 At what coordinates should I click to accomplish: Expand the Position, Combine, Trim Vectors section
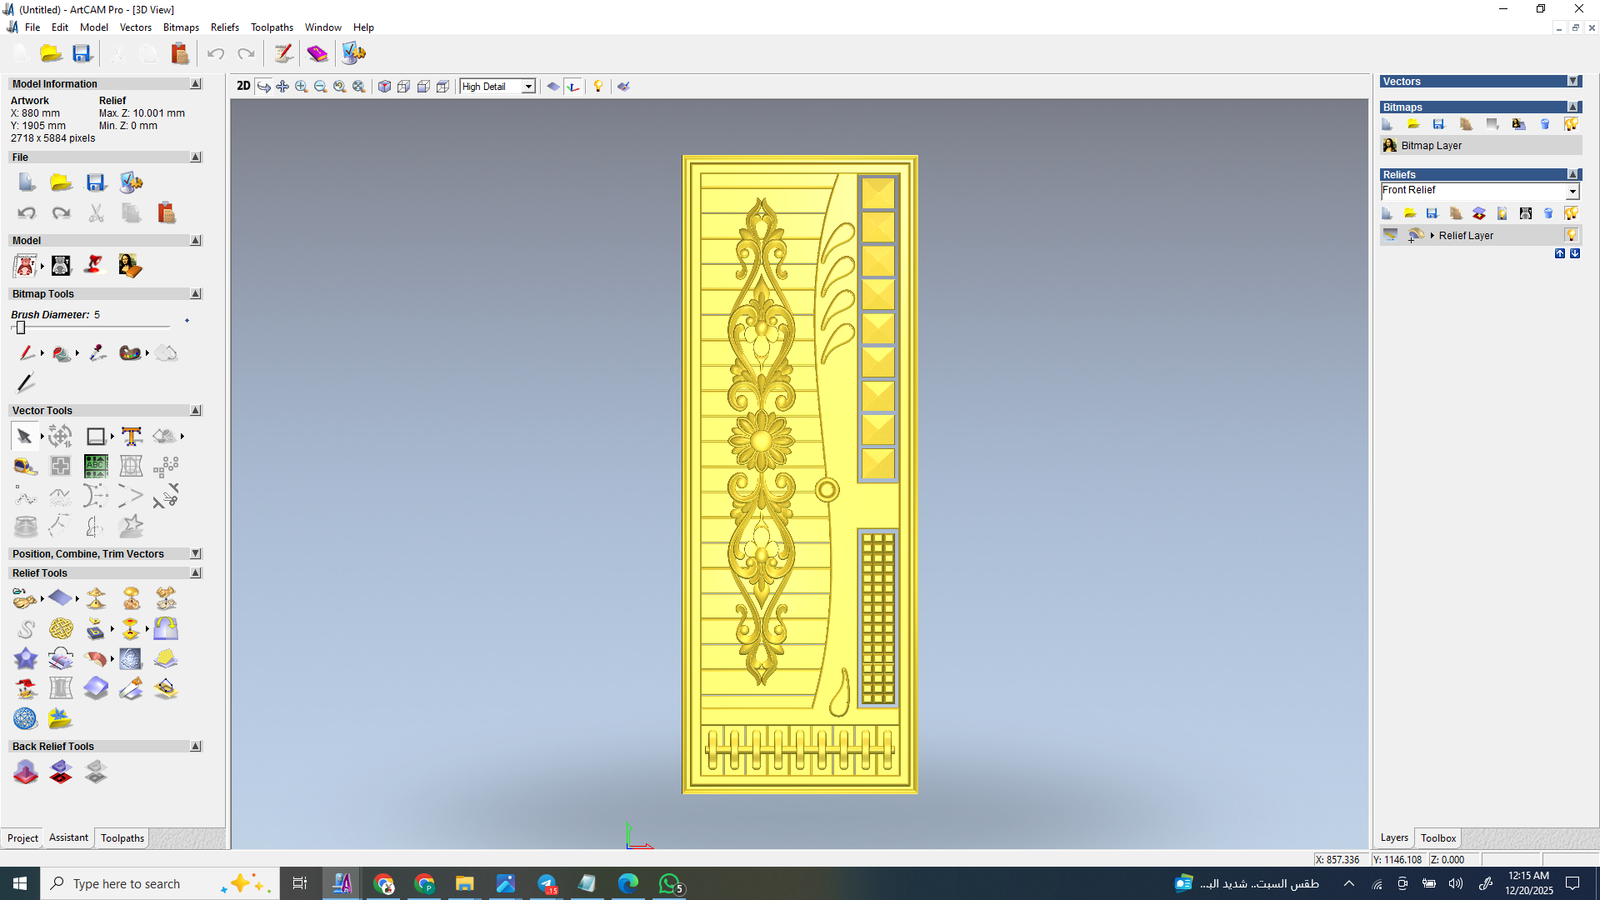coord(196,554)
